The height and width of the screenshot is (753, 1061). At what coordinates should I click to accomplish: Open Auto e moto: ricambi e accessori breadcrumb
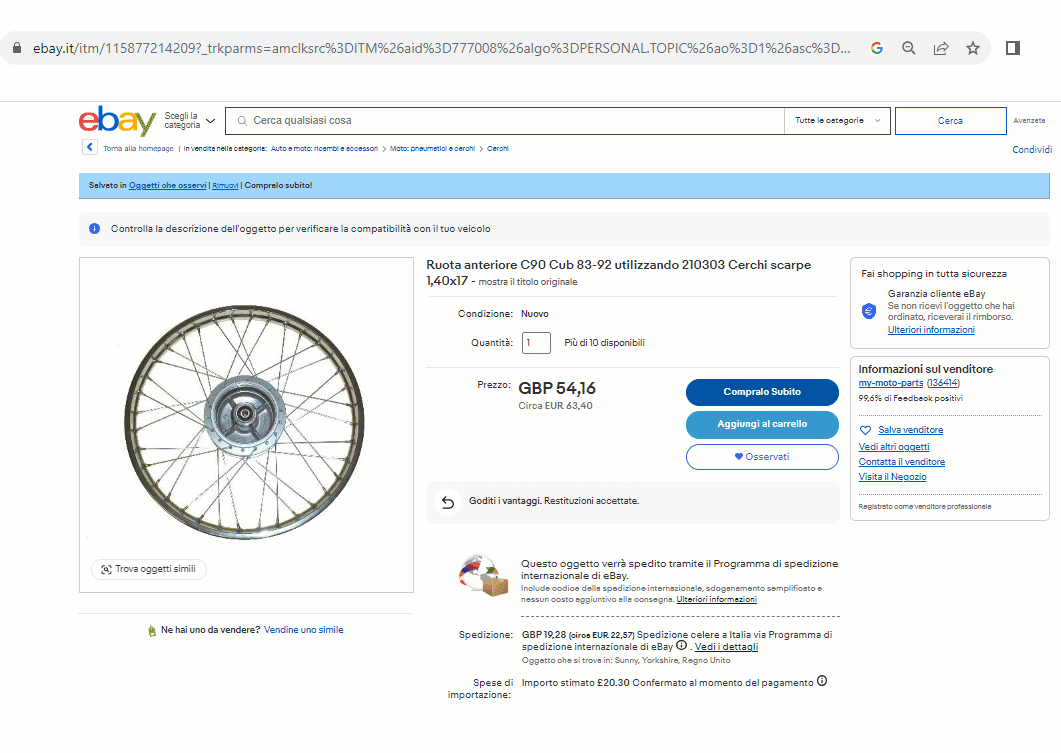coord(324,149)
